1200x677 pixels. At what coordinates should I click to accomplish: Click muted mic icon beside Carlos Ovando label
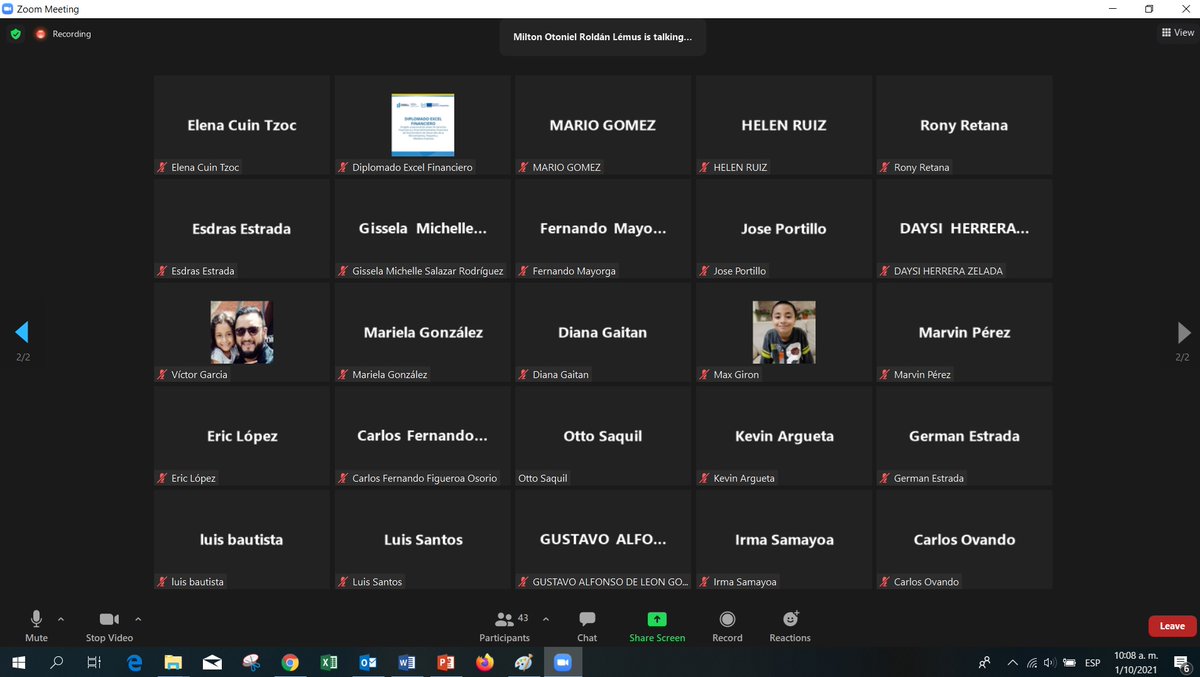pos(885,581)
